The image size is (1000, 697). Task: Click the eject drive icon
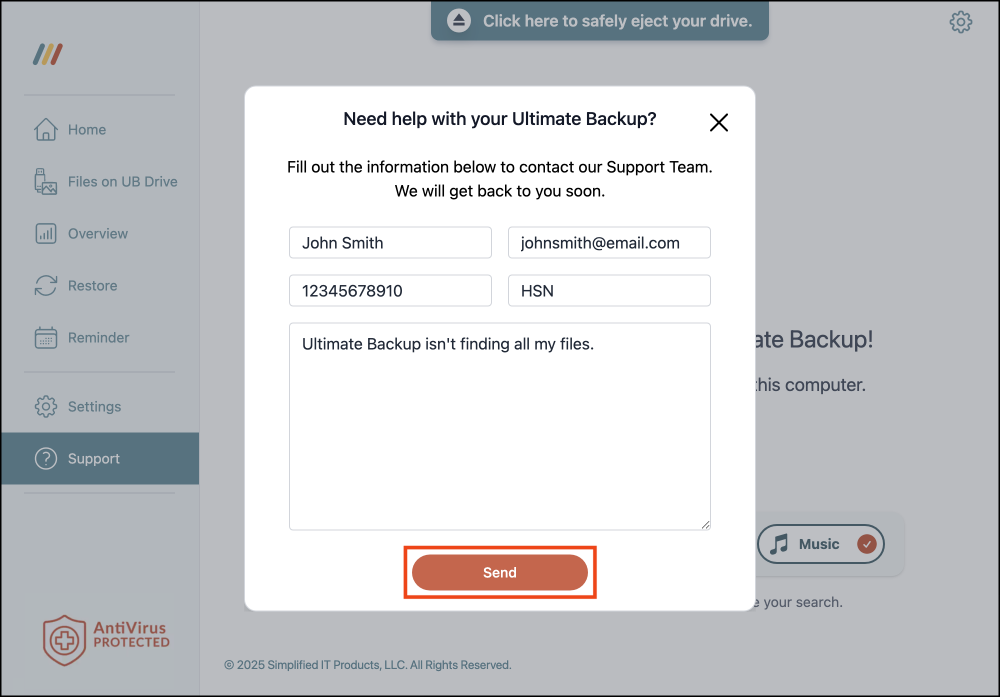tap(459, 20)
